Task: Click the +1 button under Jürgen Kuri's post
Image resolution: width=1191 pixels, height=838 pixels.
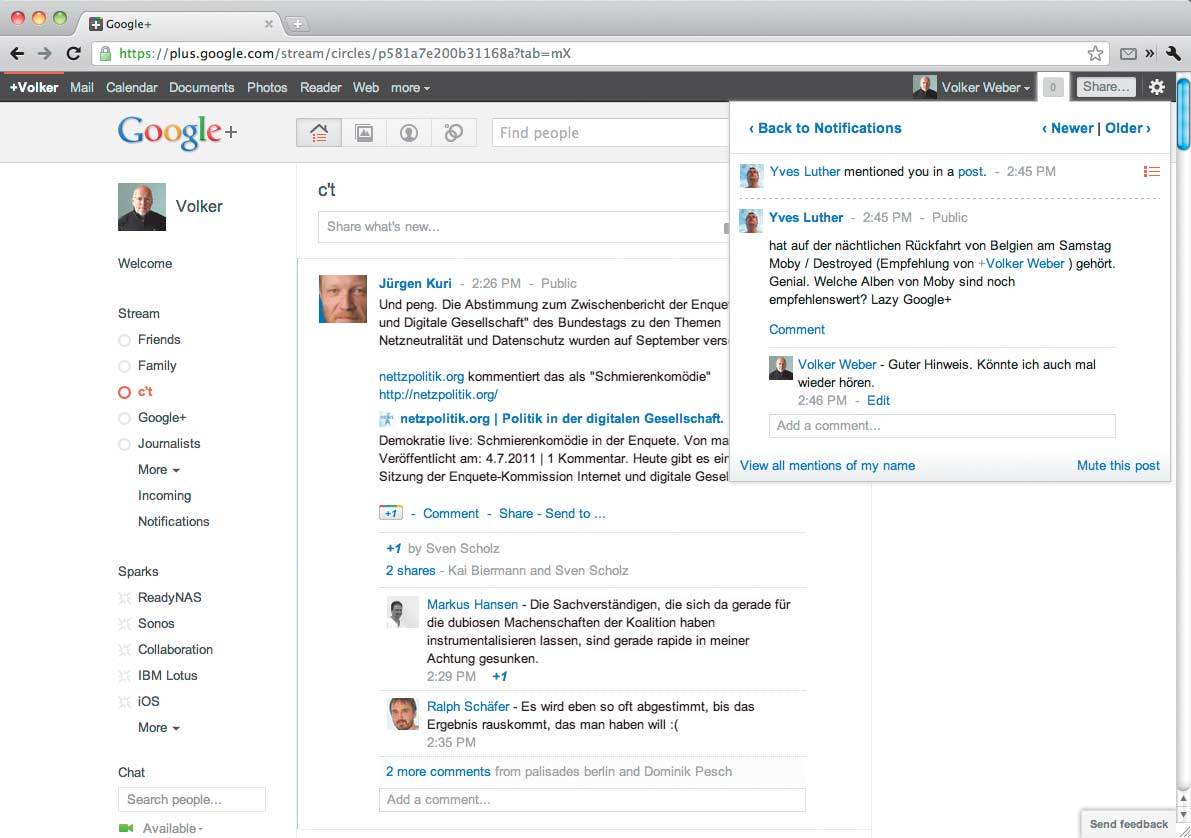Action: click(x=390, y=513)
